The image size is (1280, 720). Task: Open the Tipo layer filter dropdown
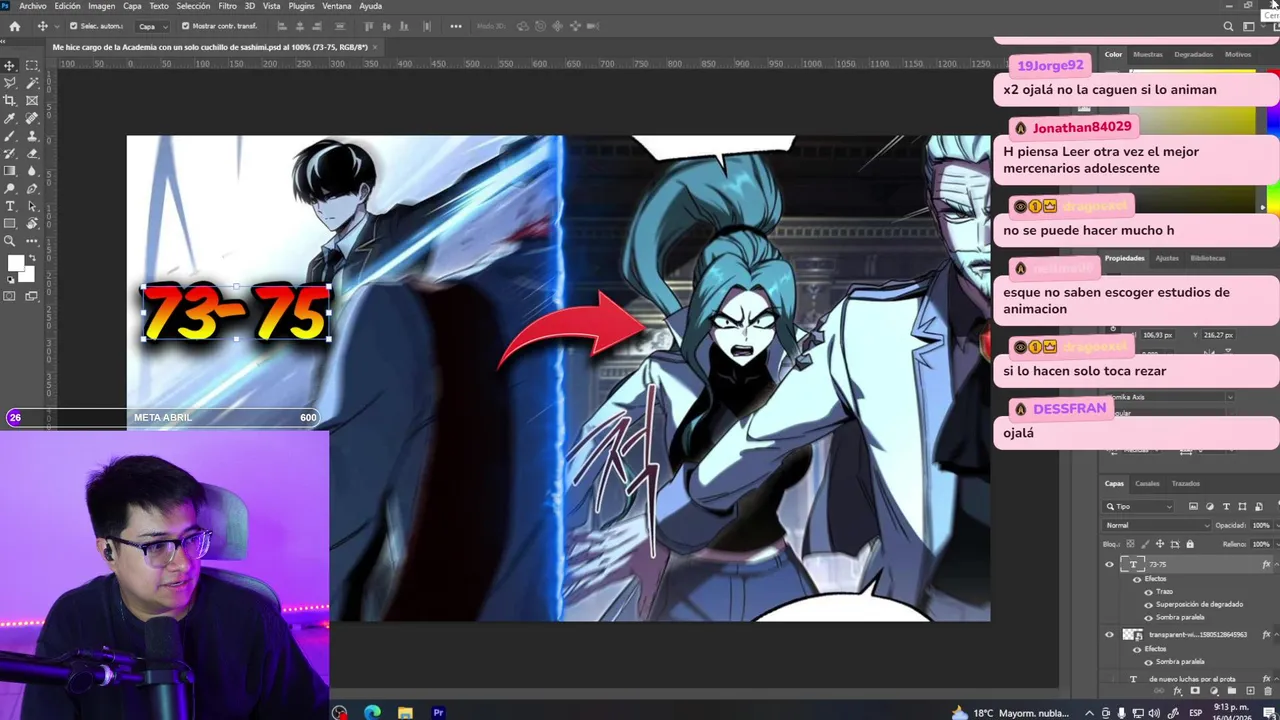[x=1139, y=507]
